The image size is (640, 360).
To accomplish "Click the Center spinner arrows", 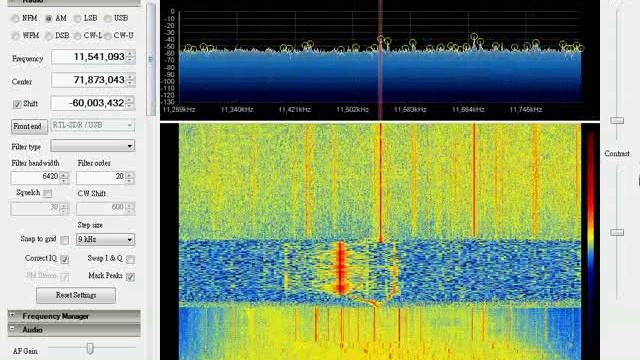I will [130, 80].
